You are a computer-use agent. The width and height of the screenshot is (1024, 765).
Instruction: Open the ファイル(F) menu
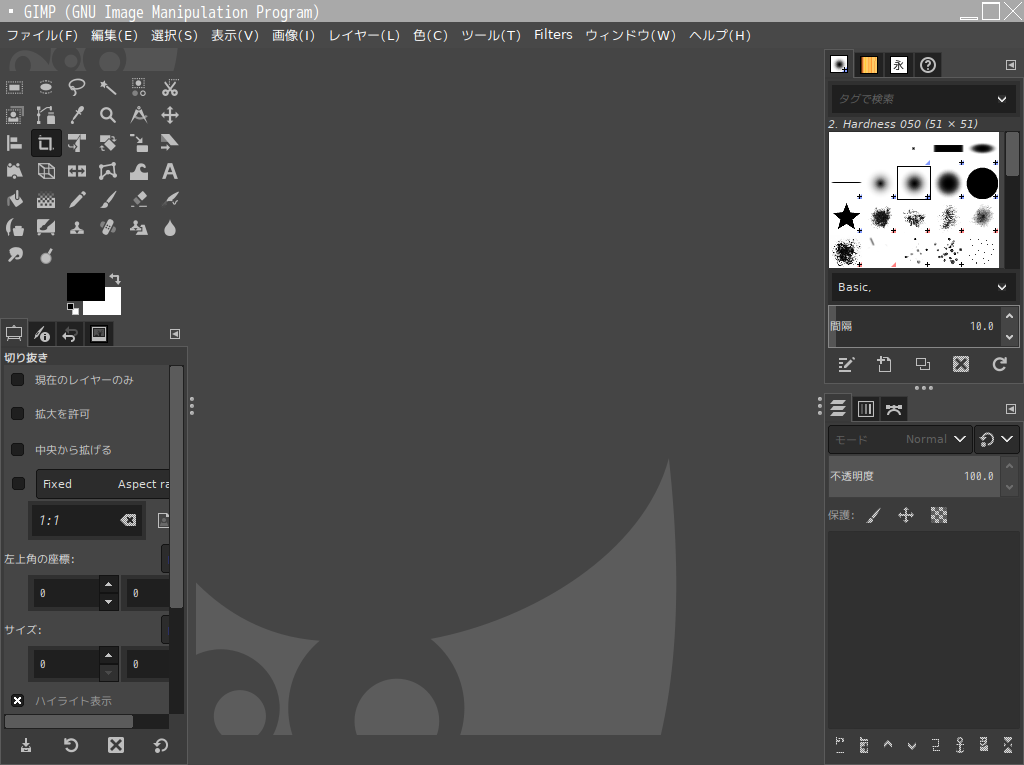pos(42,35)
